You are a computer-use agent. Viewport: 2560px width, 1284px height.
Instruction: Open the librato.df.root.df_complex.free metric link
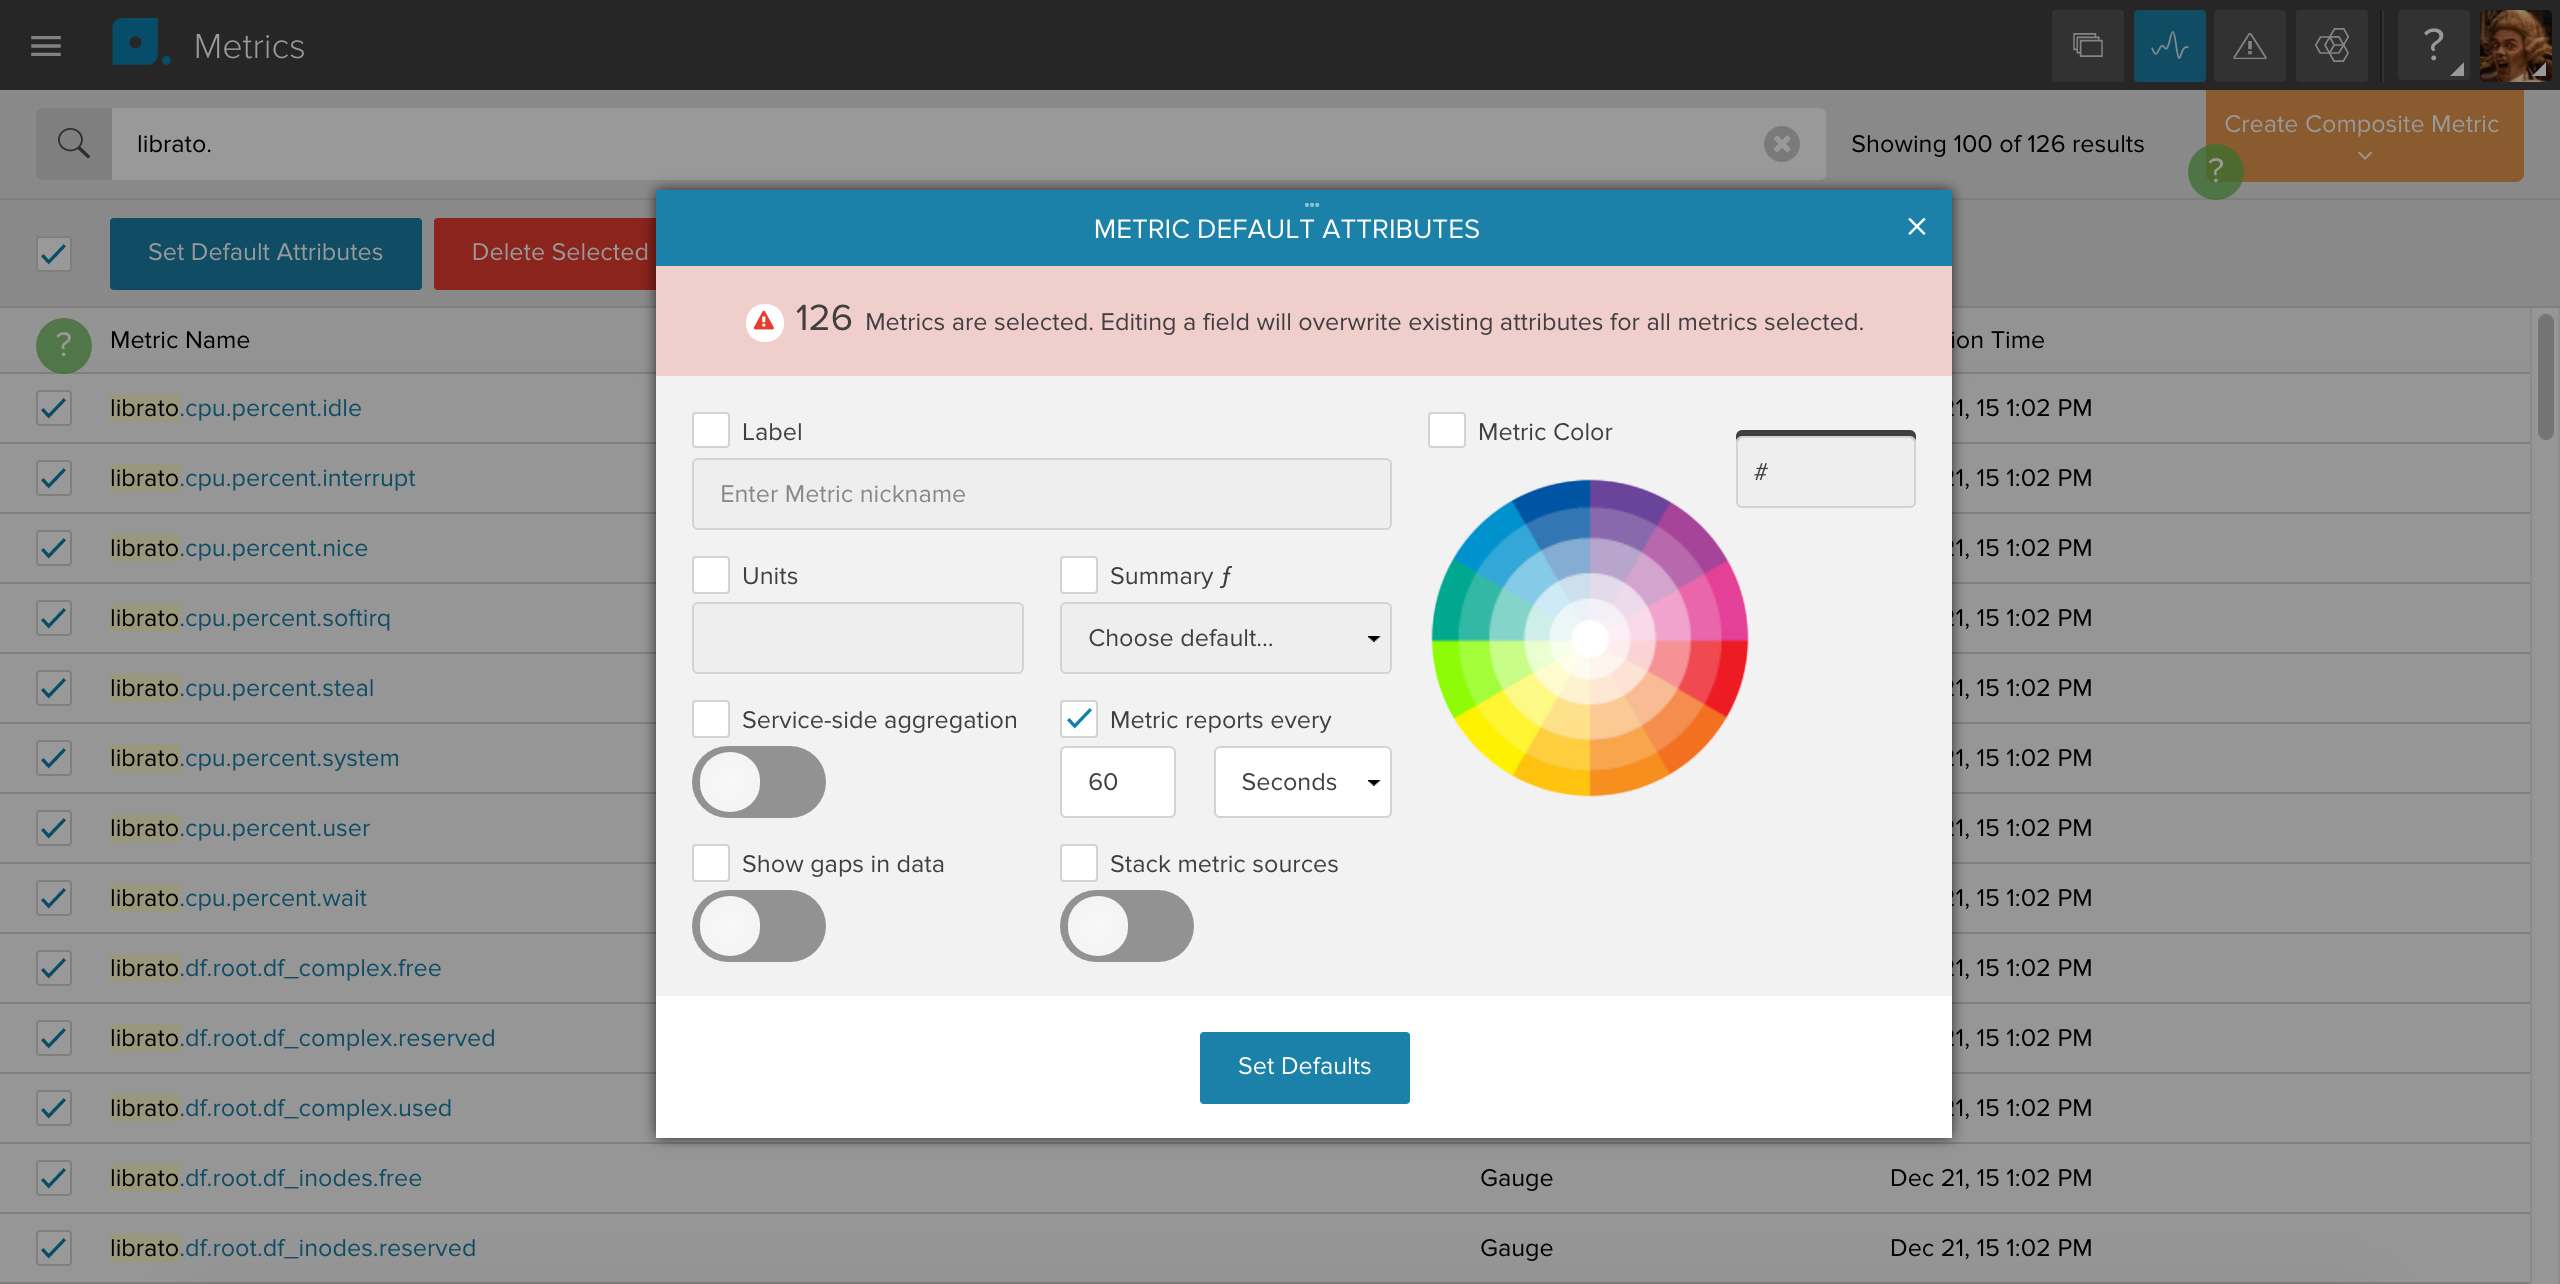point(276,968)
